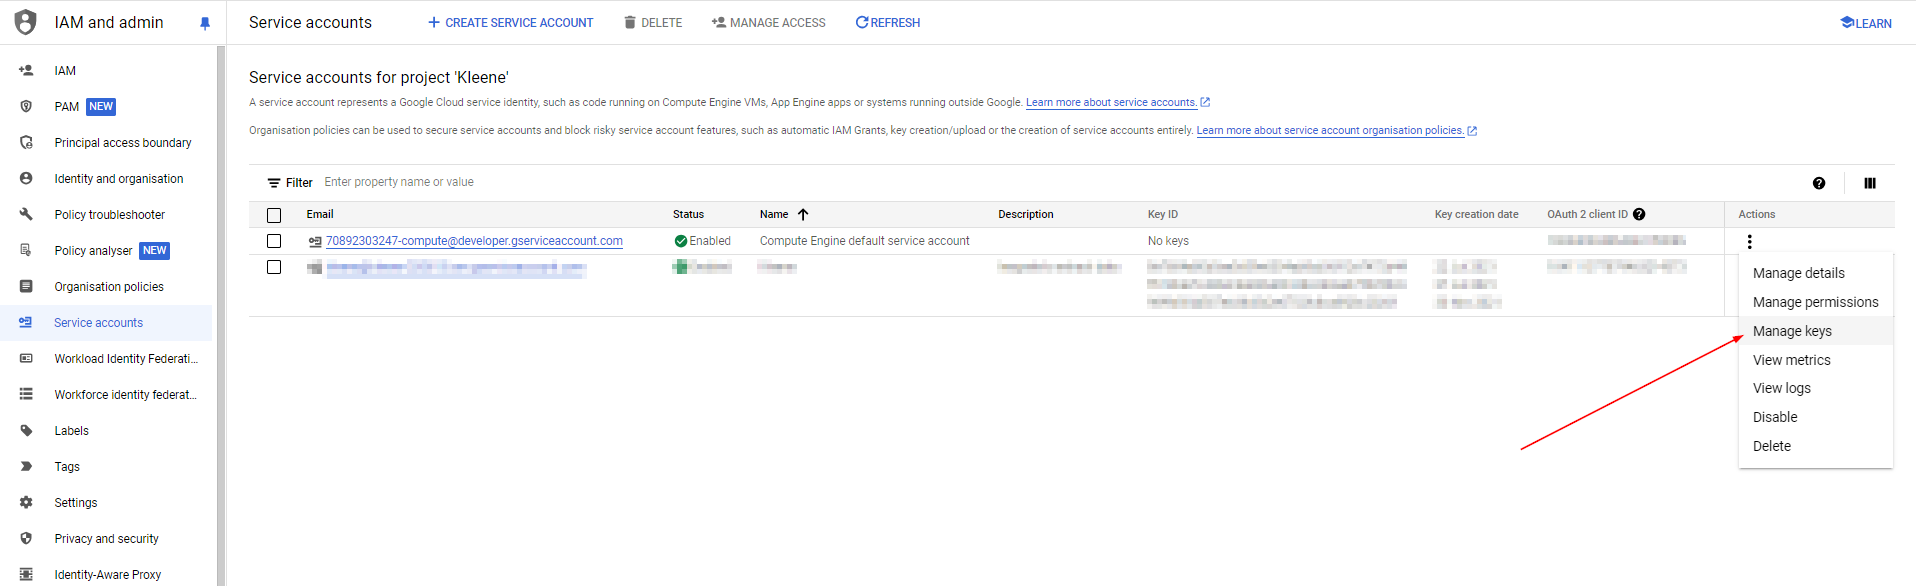Click the Delete toolbar button
1916x586 pixels.
click(653, 23)
